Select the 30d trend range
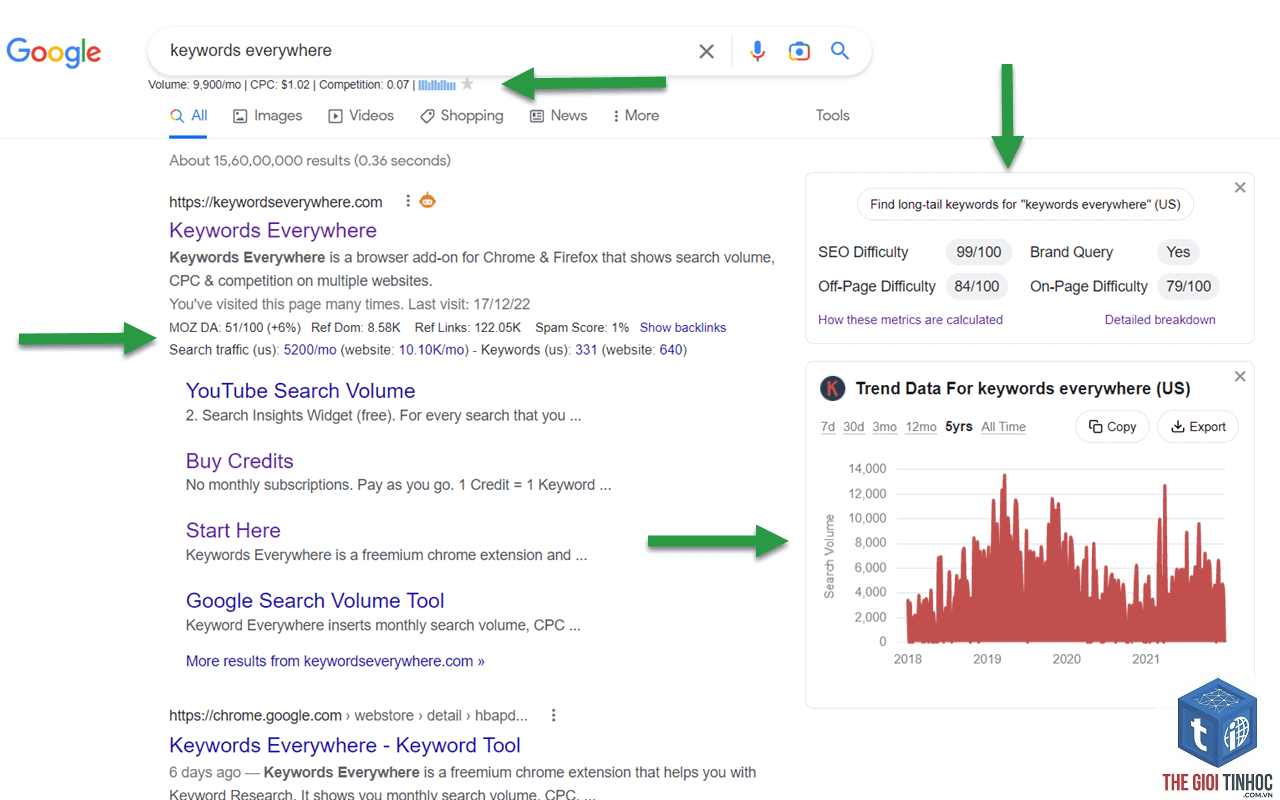Image resolution: width=1280 pixels, height=800 pixels. click(854, 427)
